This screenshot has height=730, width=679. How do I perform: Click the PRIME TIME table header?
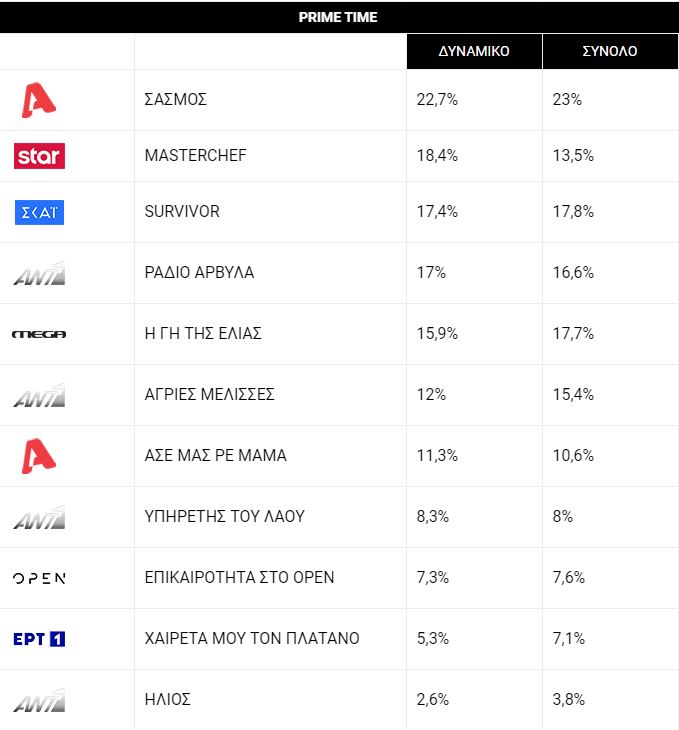pos(338,17)
